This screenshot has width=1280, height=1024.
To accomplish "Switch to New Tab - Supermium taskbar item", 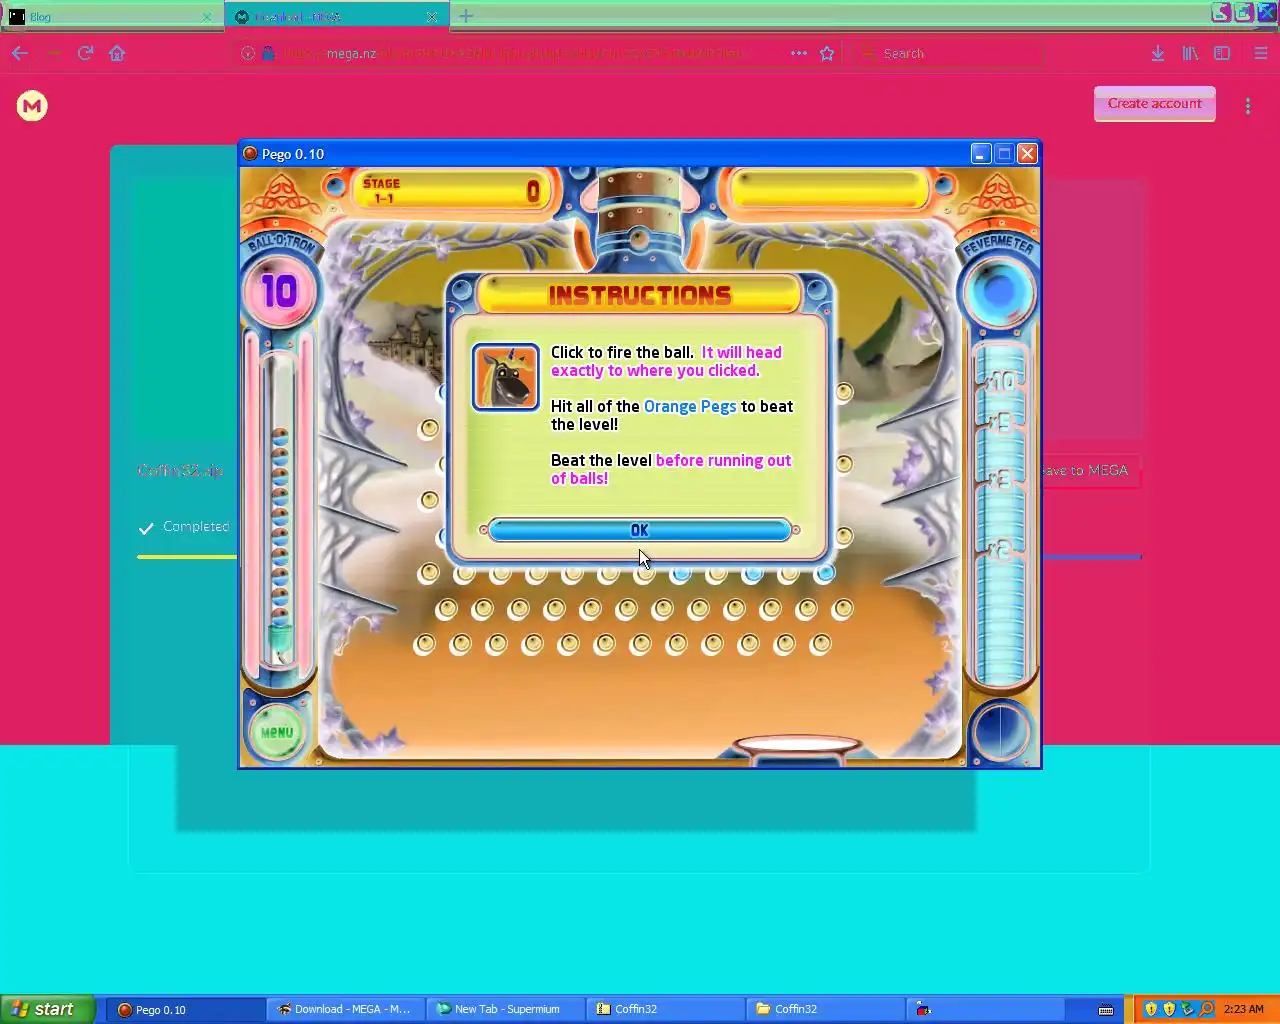I will click(506, 1009).
